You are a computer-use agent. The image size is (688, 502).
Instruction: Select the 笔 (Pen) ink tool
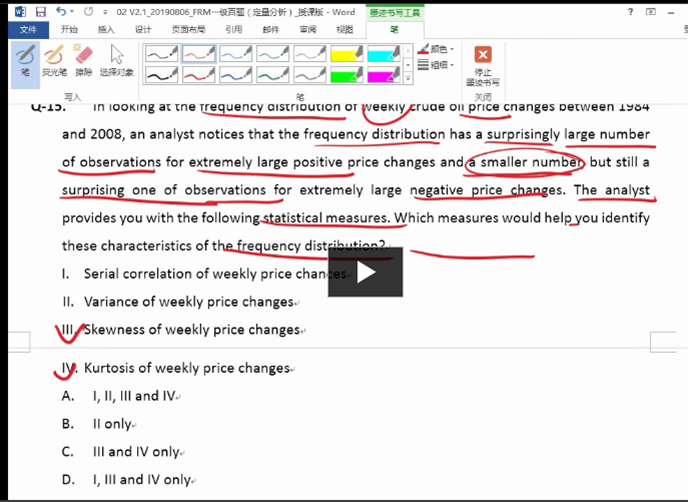pyautogui.click(x=24, y=60)
